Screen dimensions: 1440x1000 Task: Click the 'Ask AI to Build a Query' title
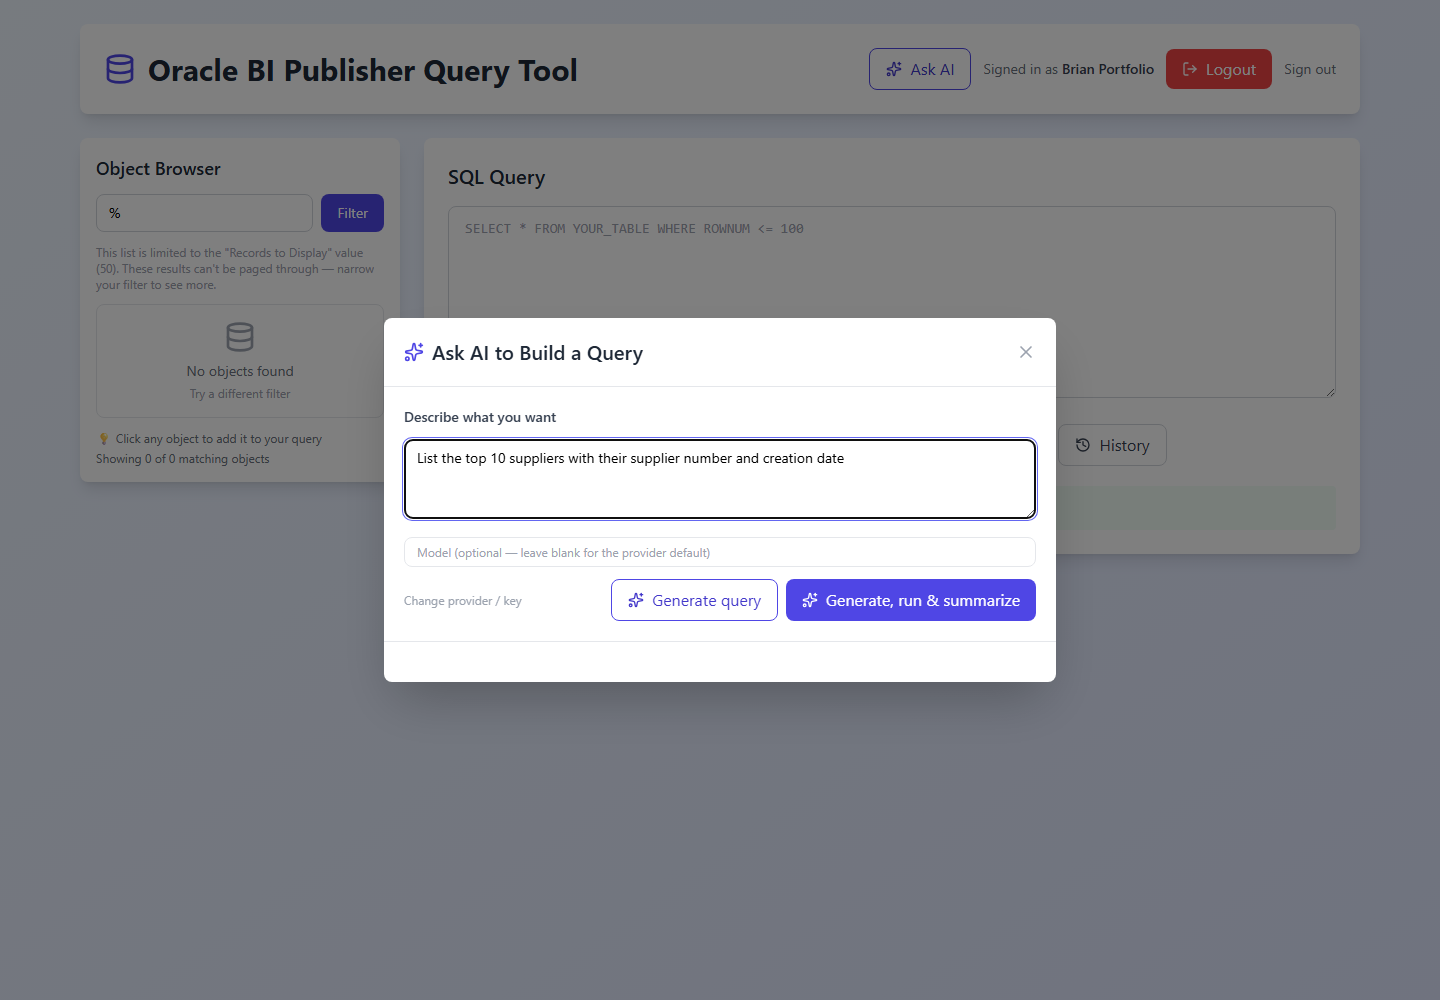click(x=537, y=353)
